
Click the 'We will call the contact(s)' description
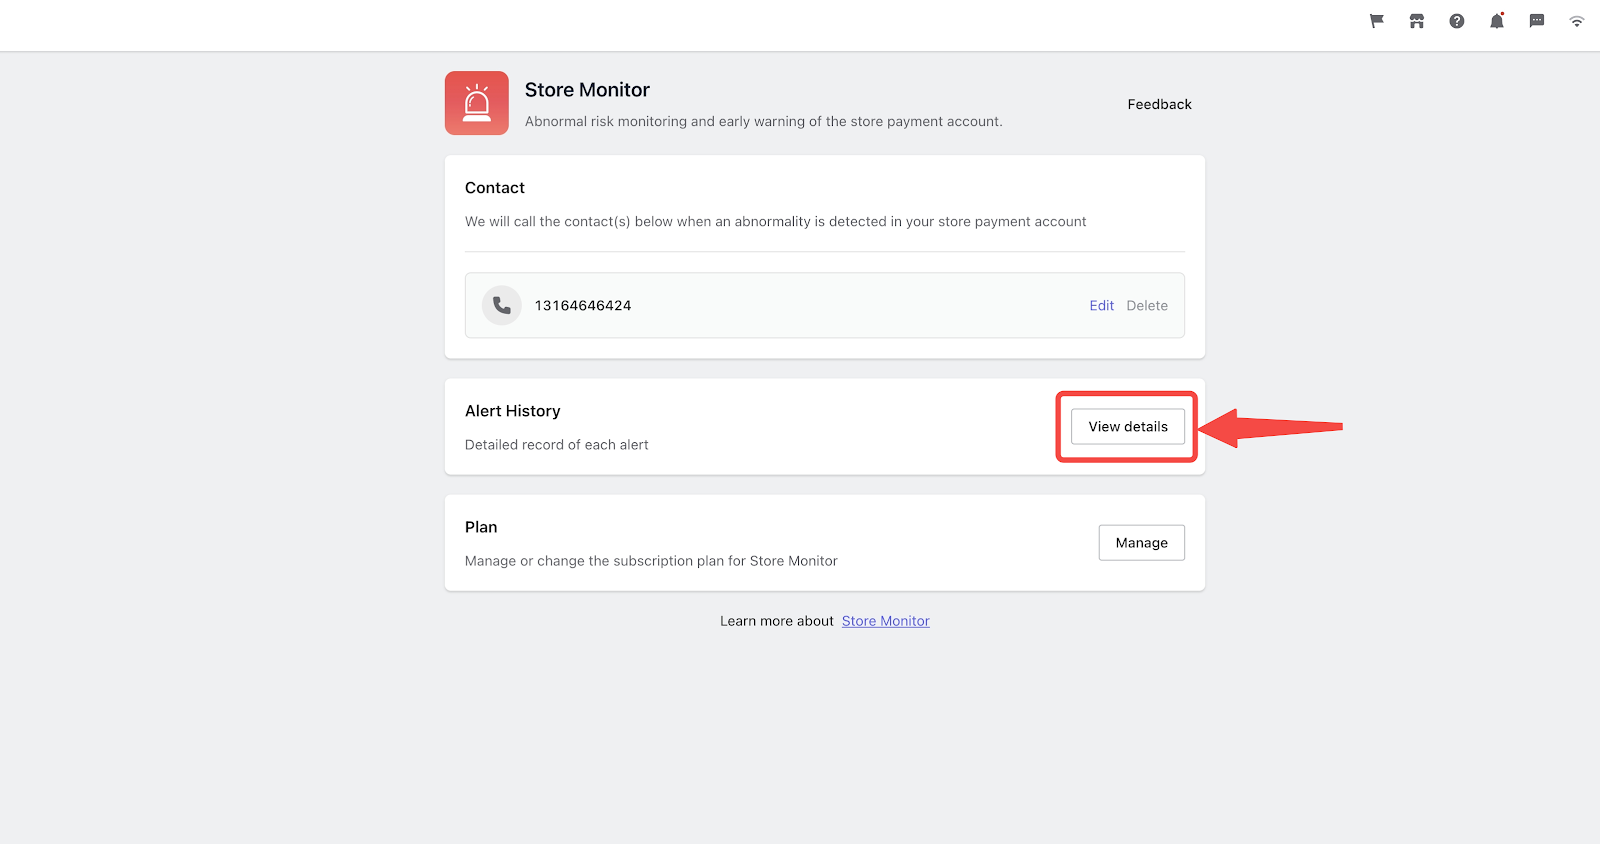775,222
